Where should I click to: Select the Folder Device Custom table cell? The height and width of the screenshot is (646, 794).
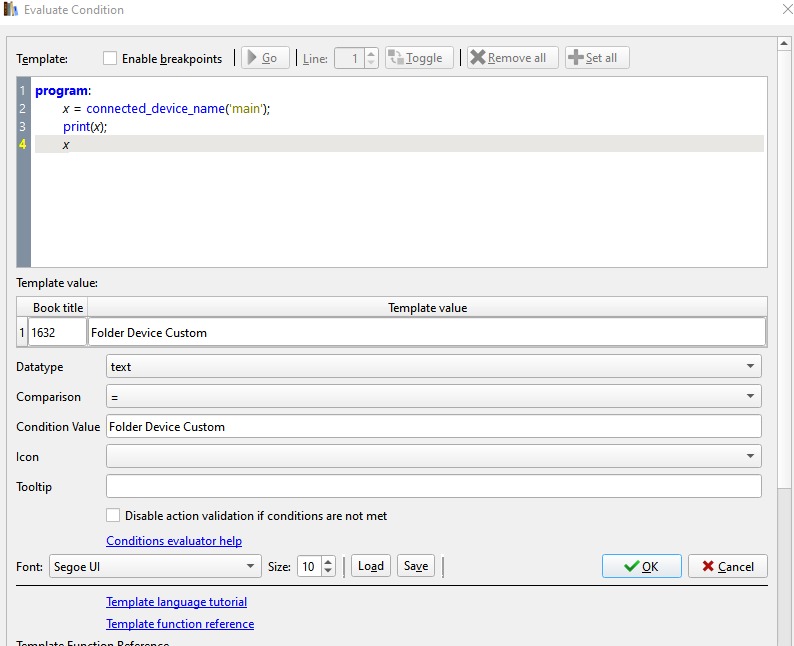(x=427, y=332)
